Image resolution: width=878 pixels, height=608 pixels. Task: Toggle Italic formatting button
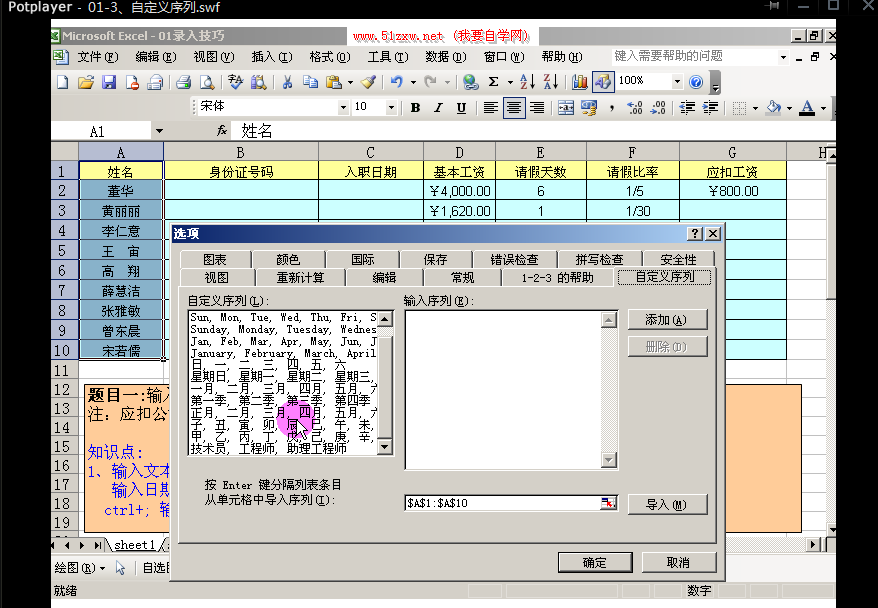click(438, 107)
